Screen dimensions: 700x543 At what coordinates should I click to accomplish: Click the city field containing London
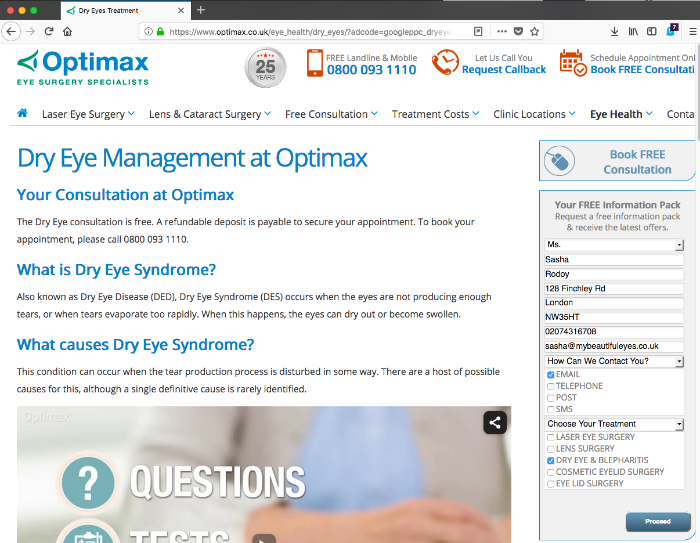(614, 303)
